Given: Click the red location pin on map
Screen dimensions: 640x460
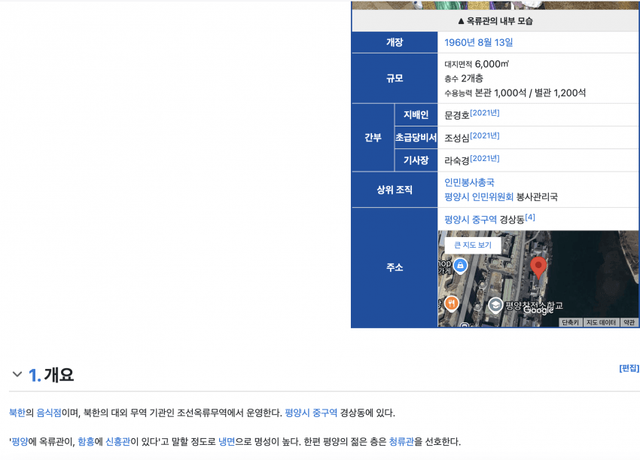Looking at the screenshot, I should pyautogui.click(x=538, y=266).
